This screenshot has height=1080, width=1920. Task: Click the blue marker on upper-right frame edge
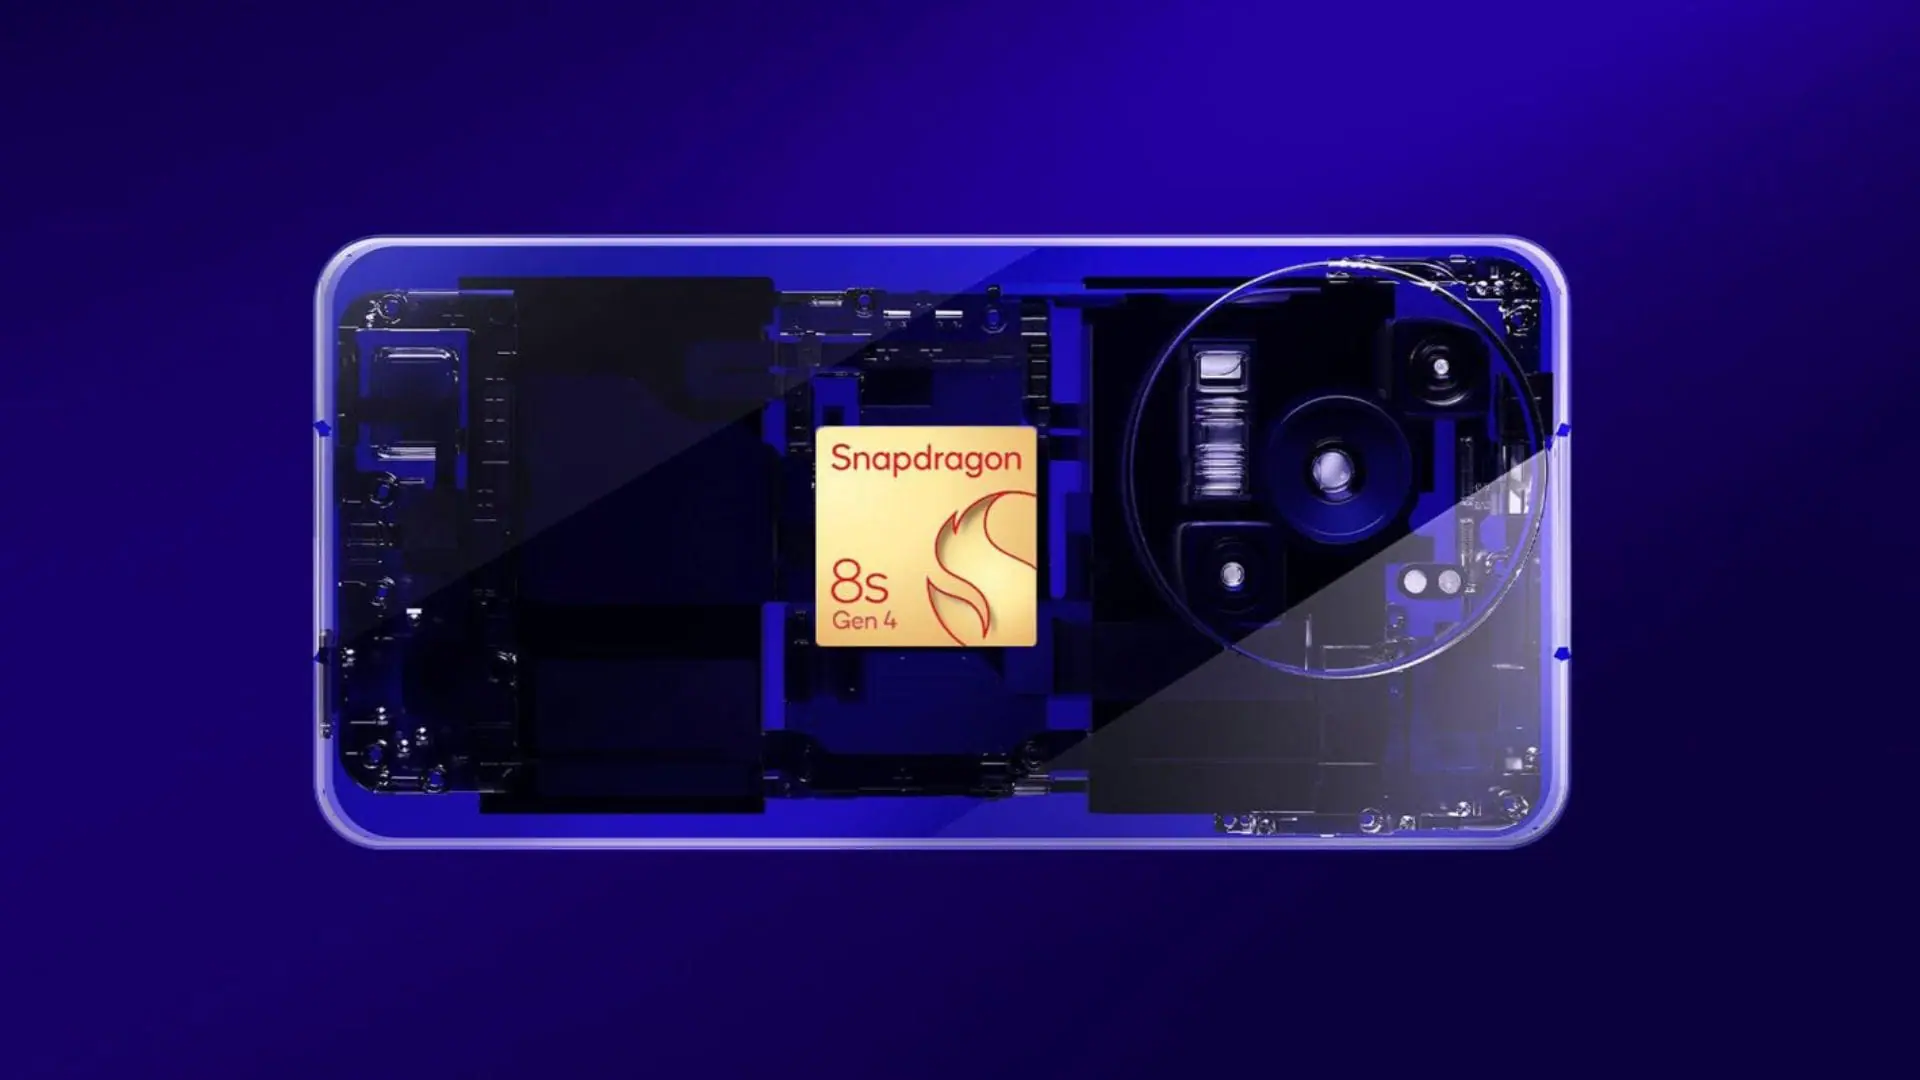point(1562,431)
